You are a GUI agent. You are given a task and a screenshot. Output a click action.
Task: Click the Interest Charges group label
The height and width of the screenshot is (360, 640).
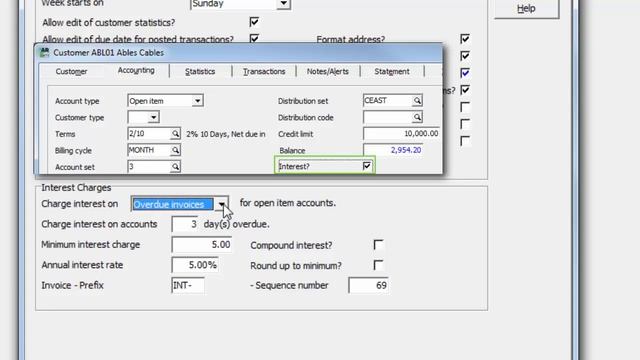pos(76,188)
